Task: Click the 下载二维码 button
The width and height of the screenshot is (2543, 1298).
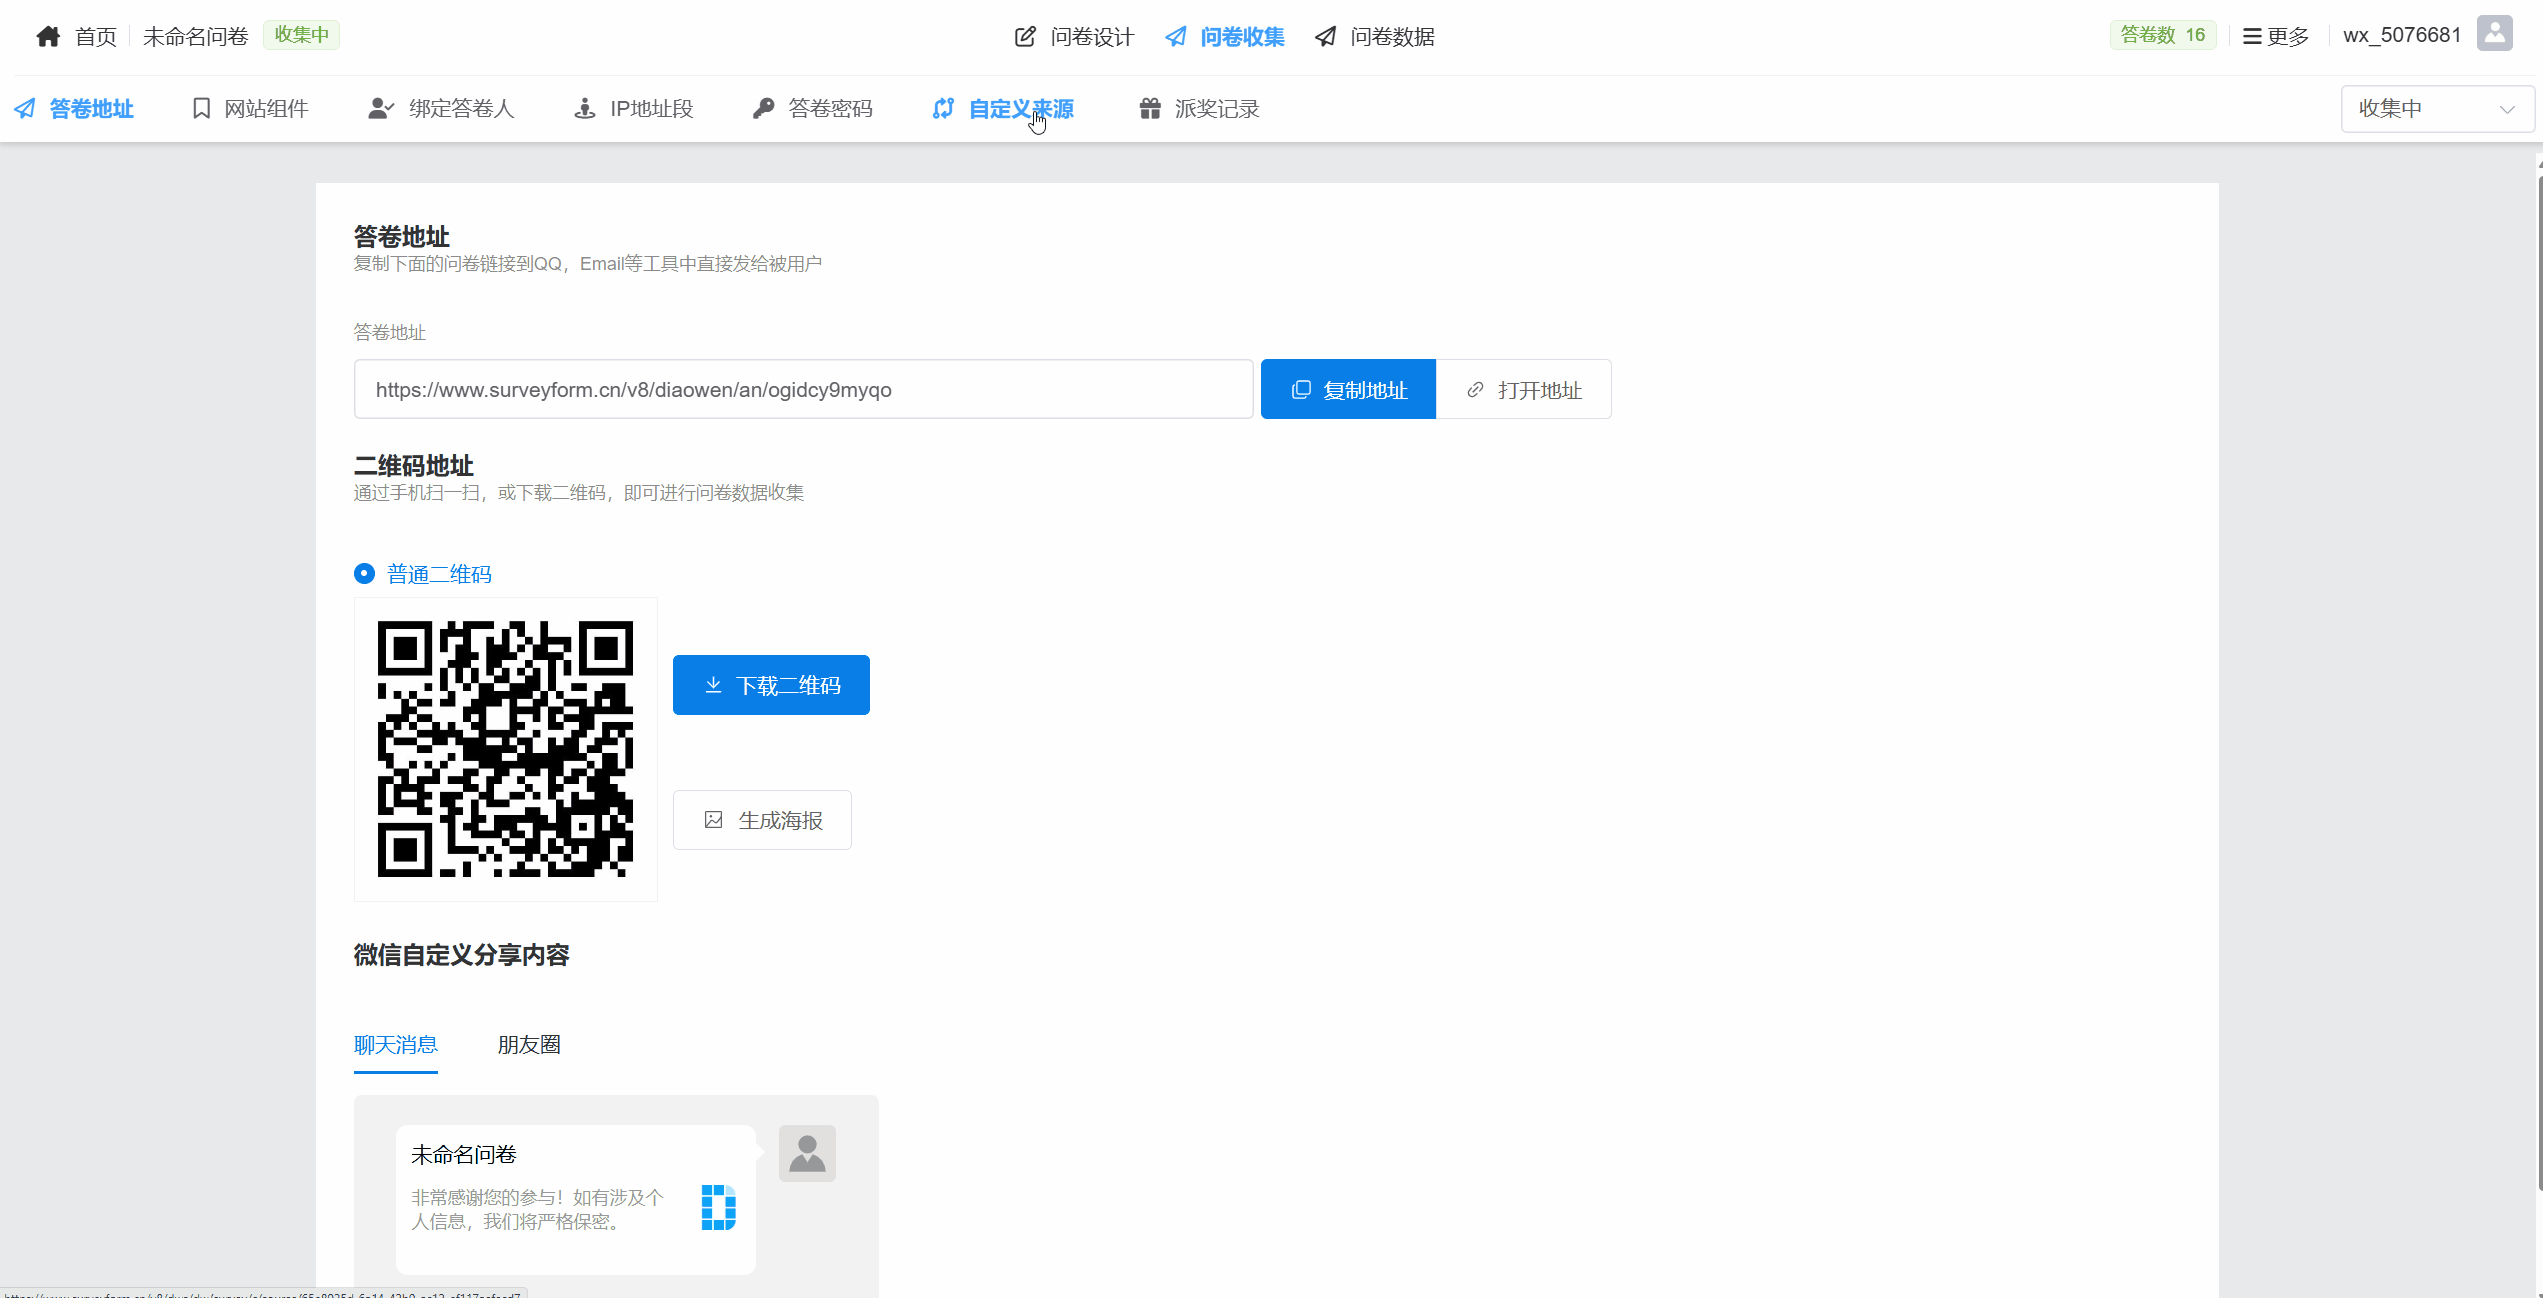Action: 771,685
